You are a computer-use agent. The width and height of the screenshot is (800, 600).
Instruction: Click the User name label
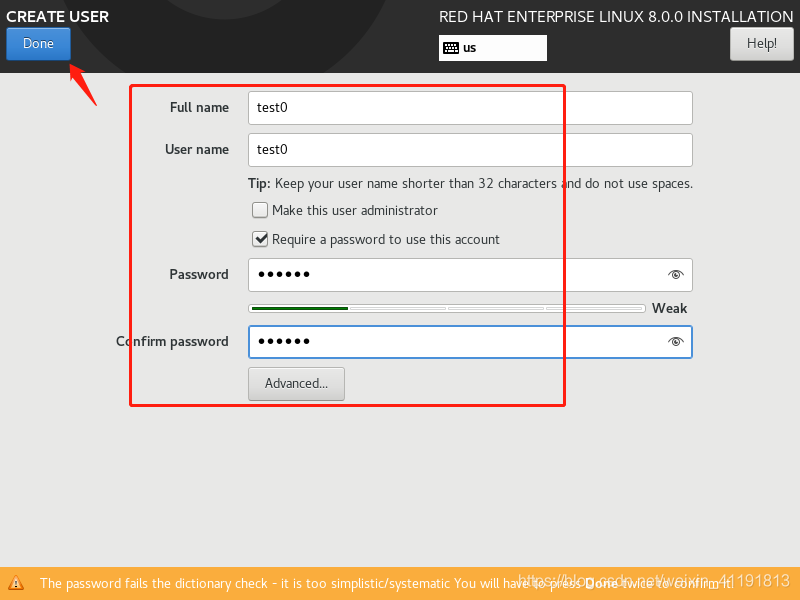[x=196, y=149]
